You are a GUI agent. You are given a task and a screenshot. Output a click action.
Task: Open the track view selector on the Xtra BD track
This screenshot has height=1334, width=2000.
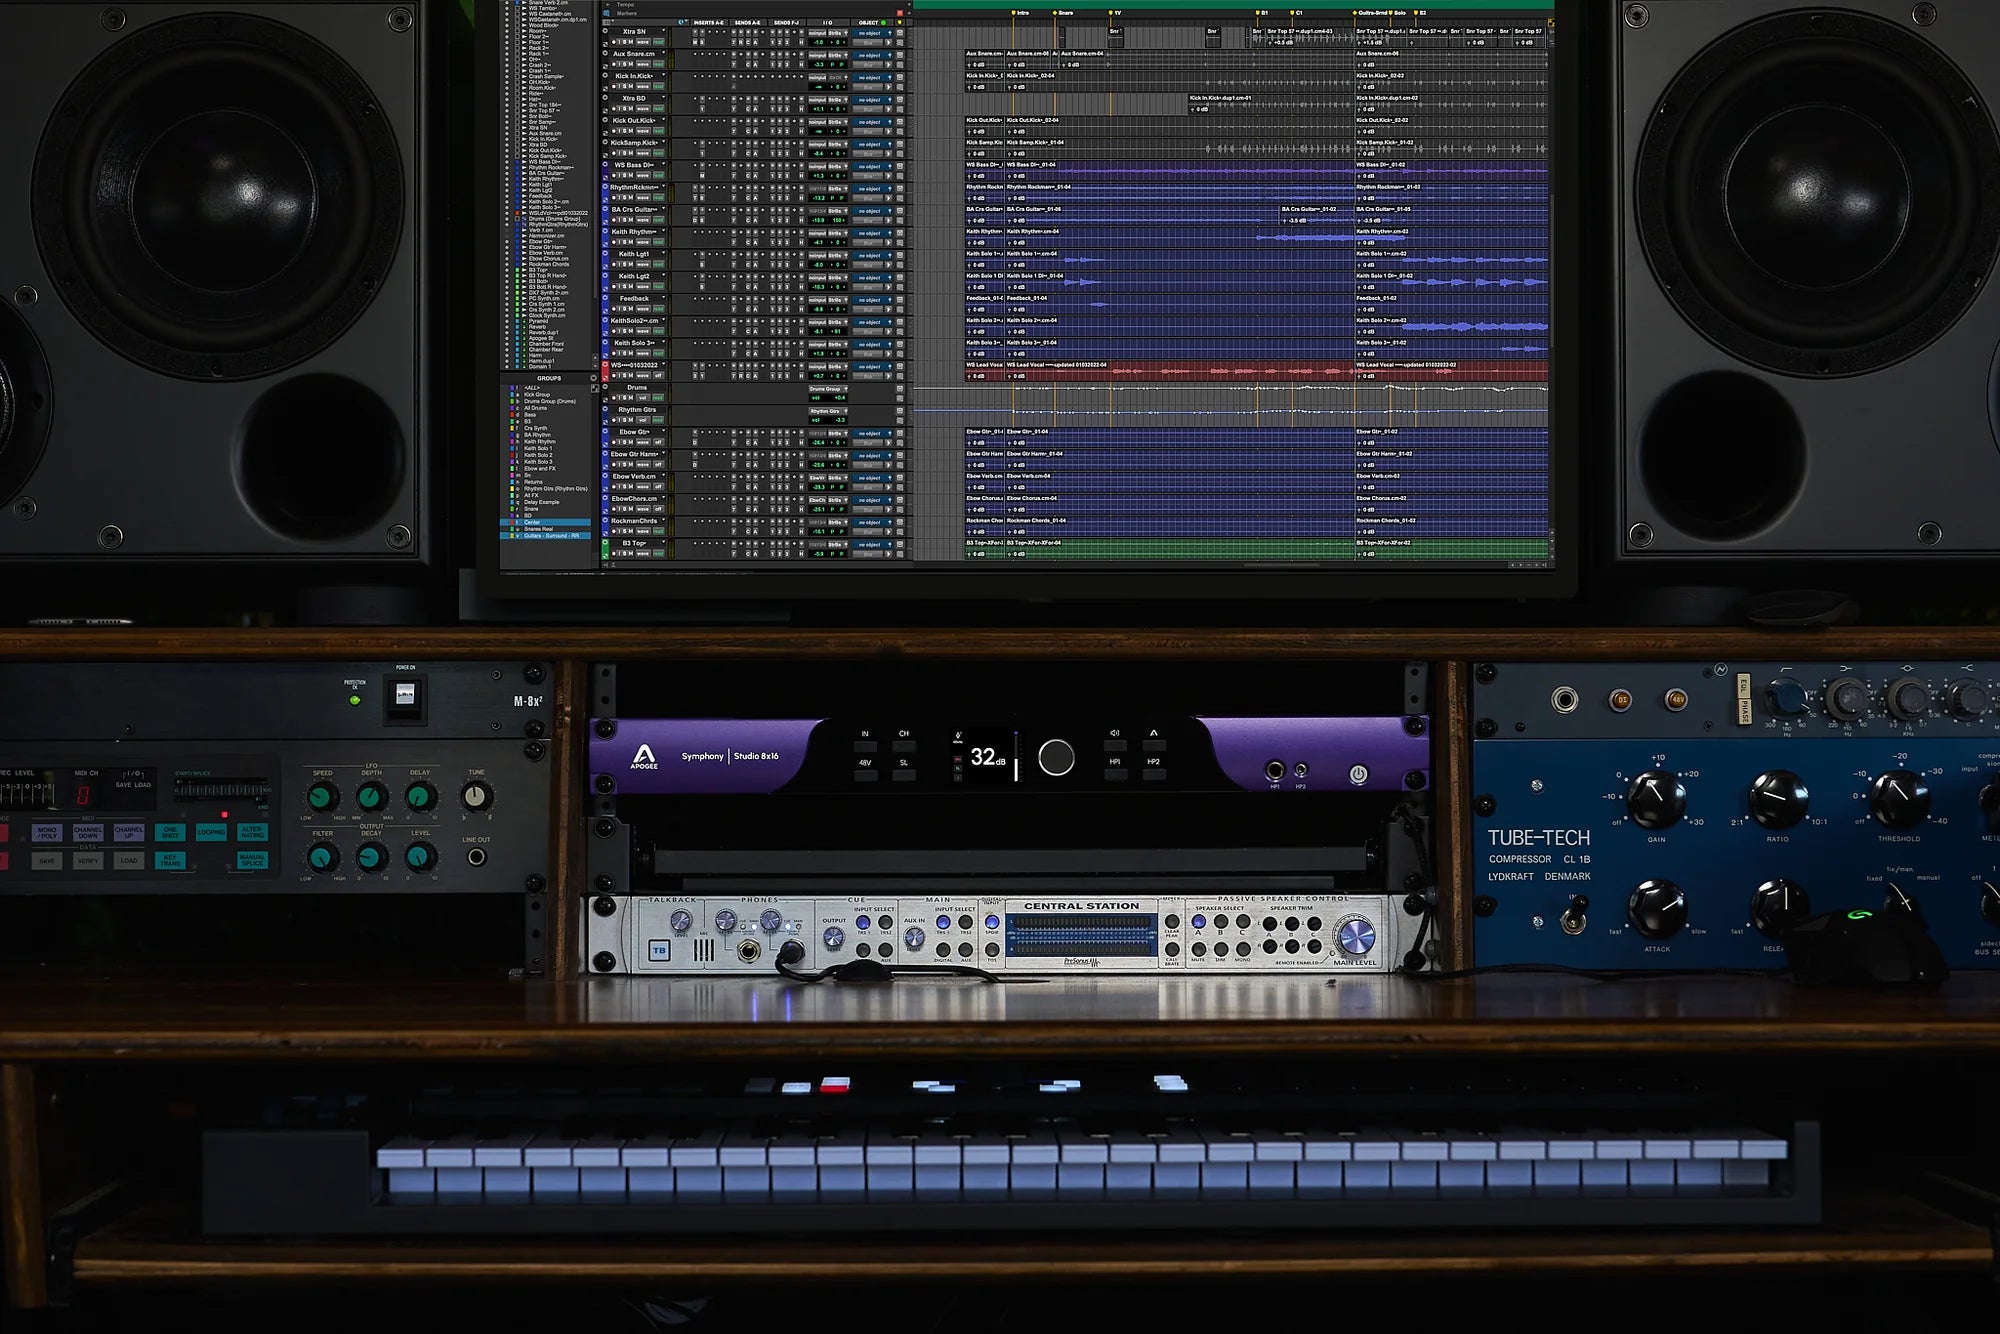point(643,109)
